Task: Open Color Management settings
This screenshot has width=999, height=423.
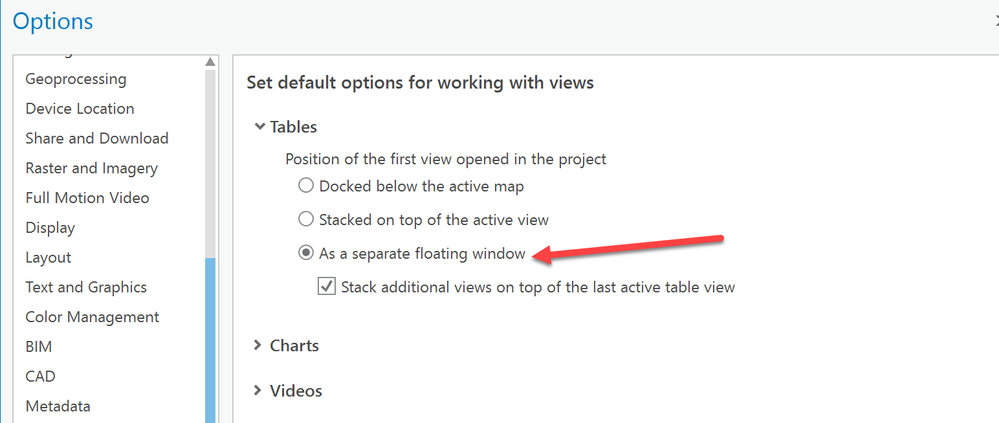Action: click(x=92, y=317)
